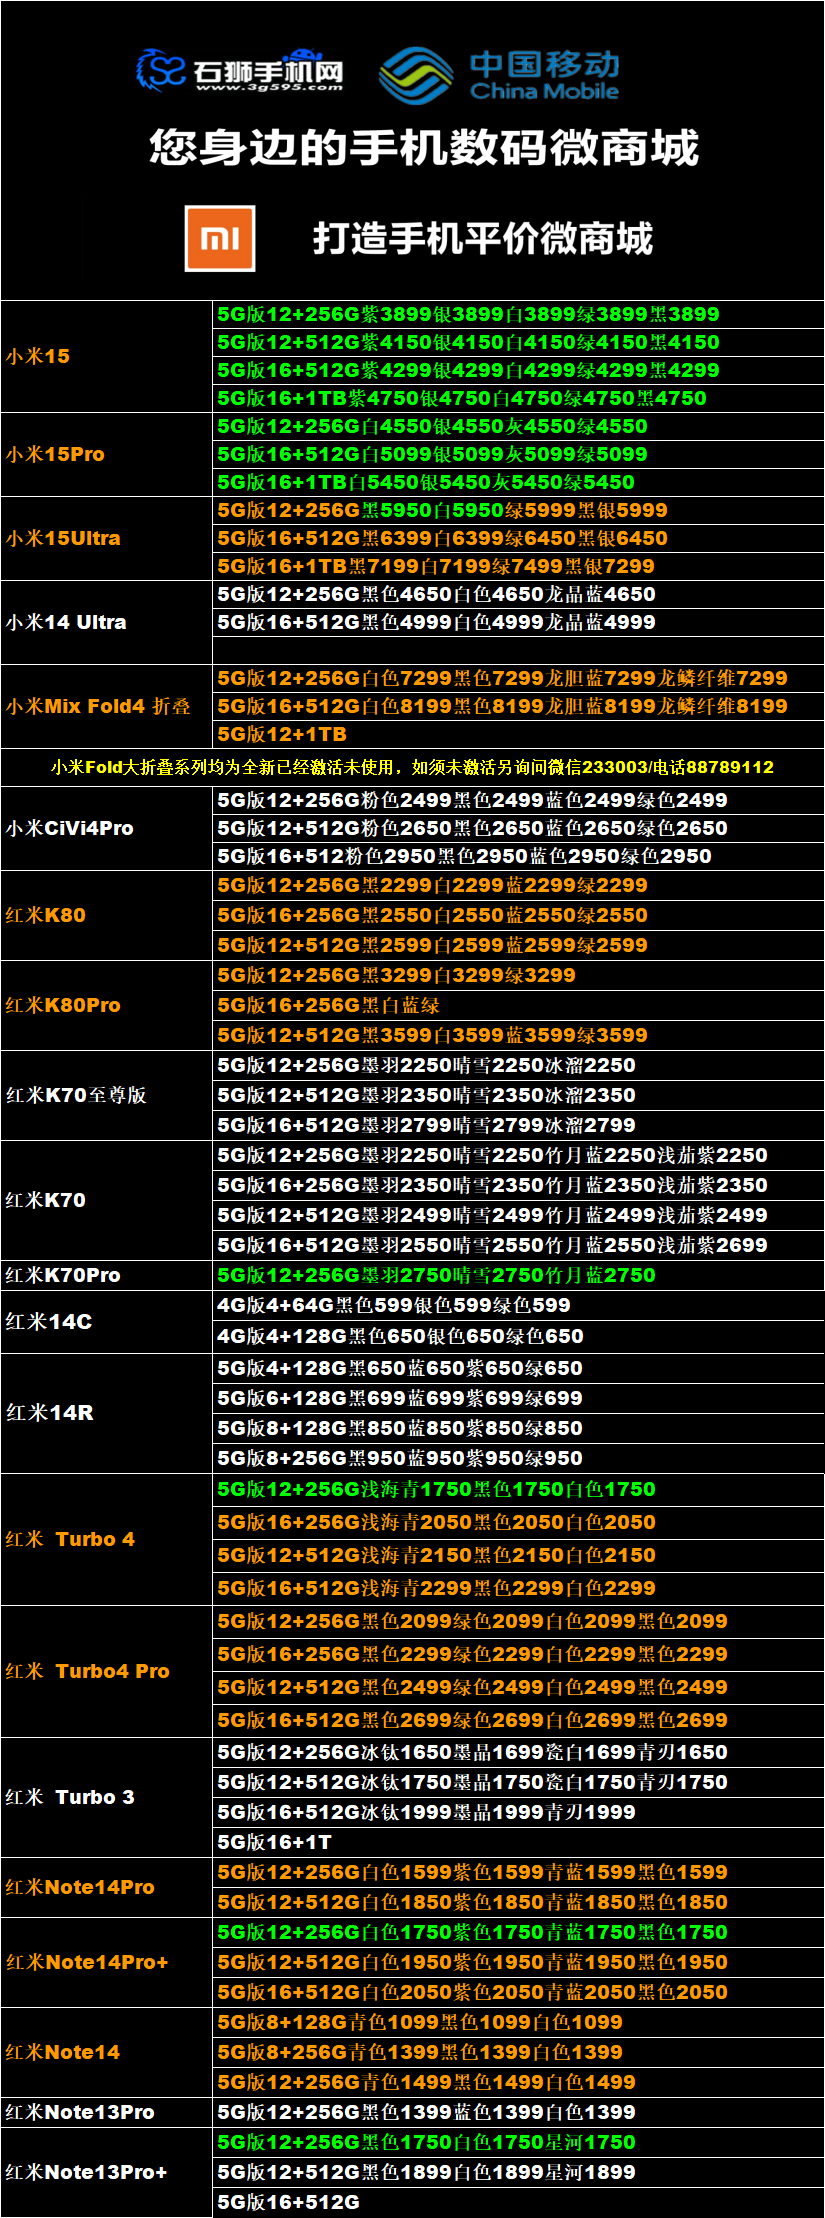Click 红米14C 4+128G row priced 650
The height and width of the screenshot is (2218, 825).
tap(518, 1337)
